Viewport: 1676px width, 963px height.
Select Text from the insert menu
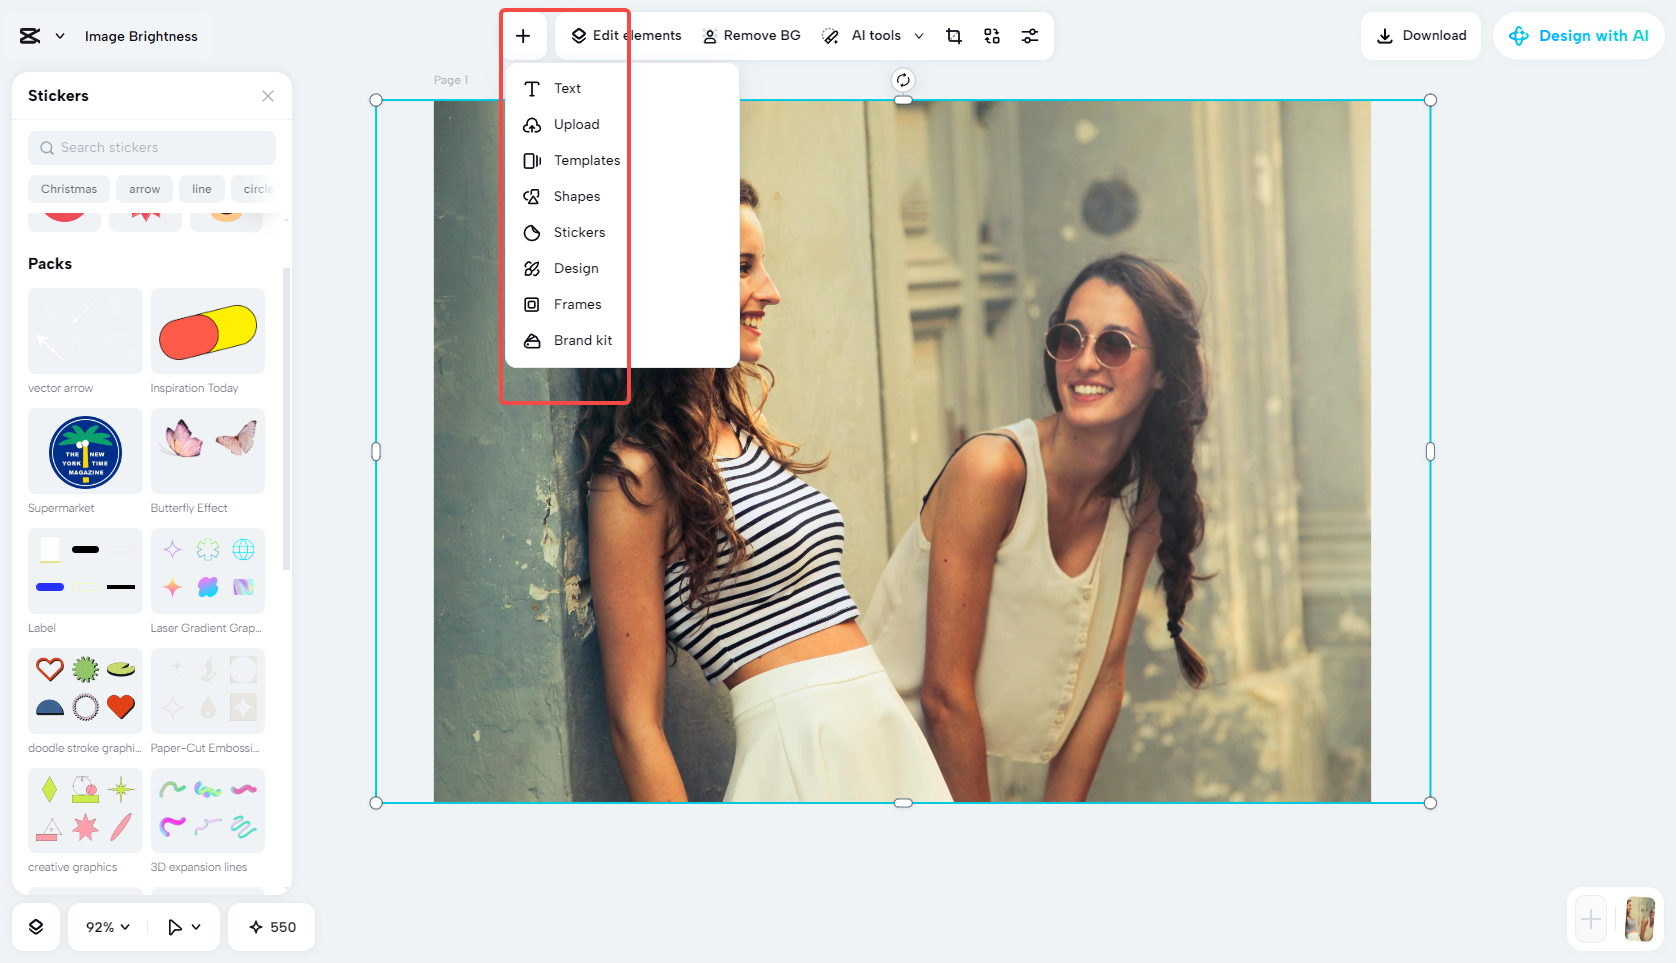pyautogui.click(x=567, y=88)
